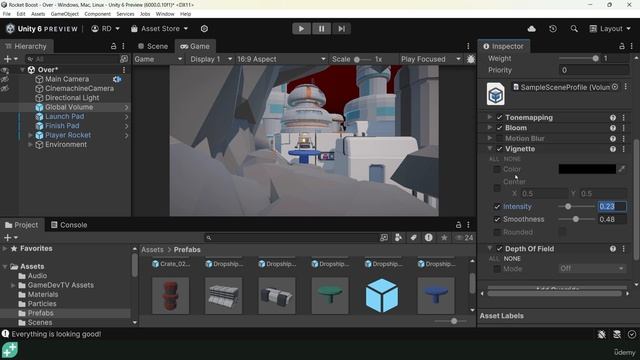Viewport: 640px width, 360px height.
Task: Open the Play Focused dropdown
Action: [431, 59]
